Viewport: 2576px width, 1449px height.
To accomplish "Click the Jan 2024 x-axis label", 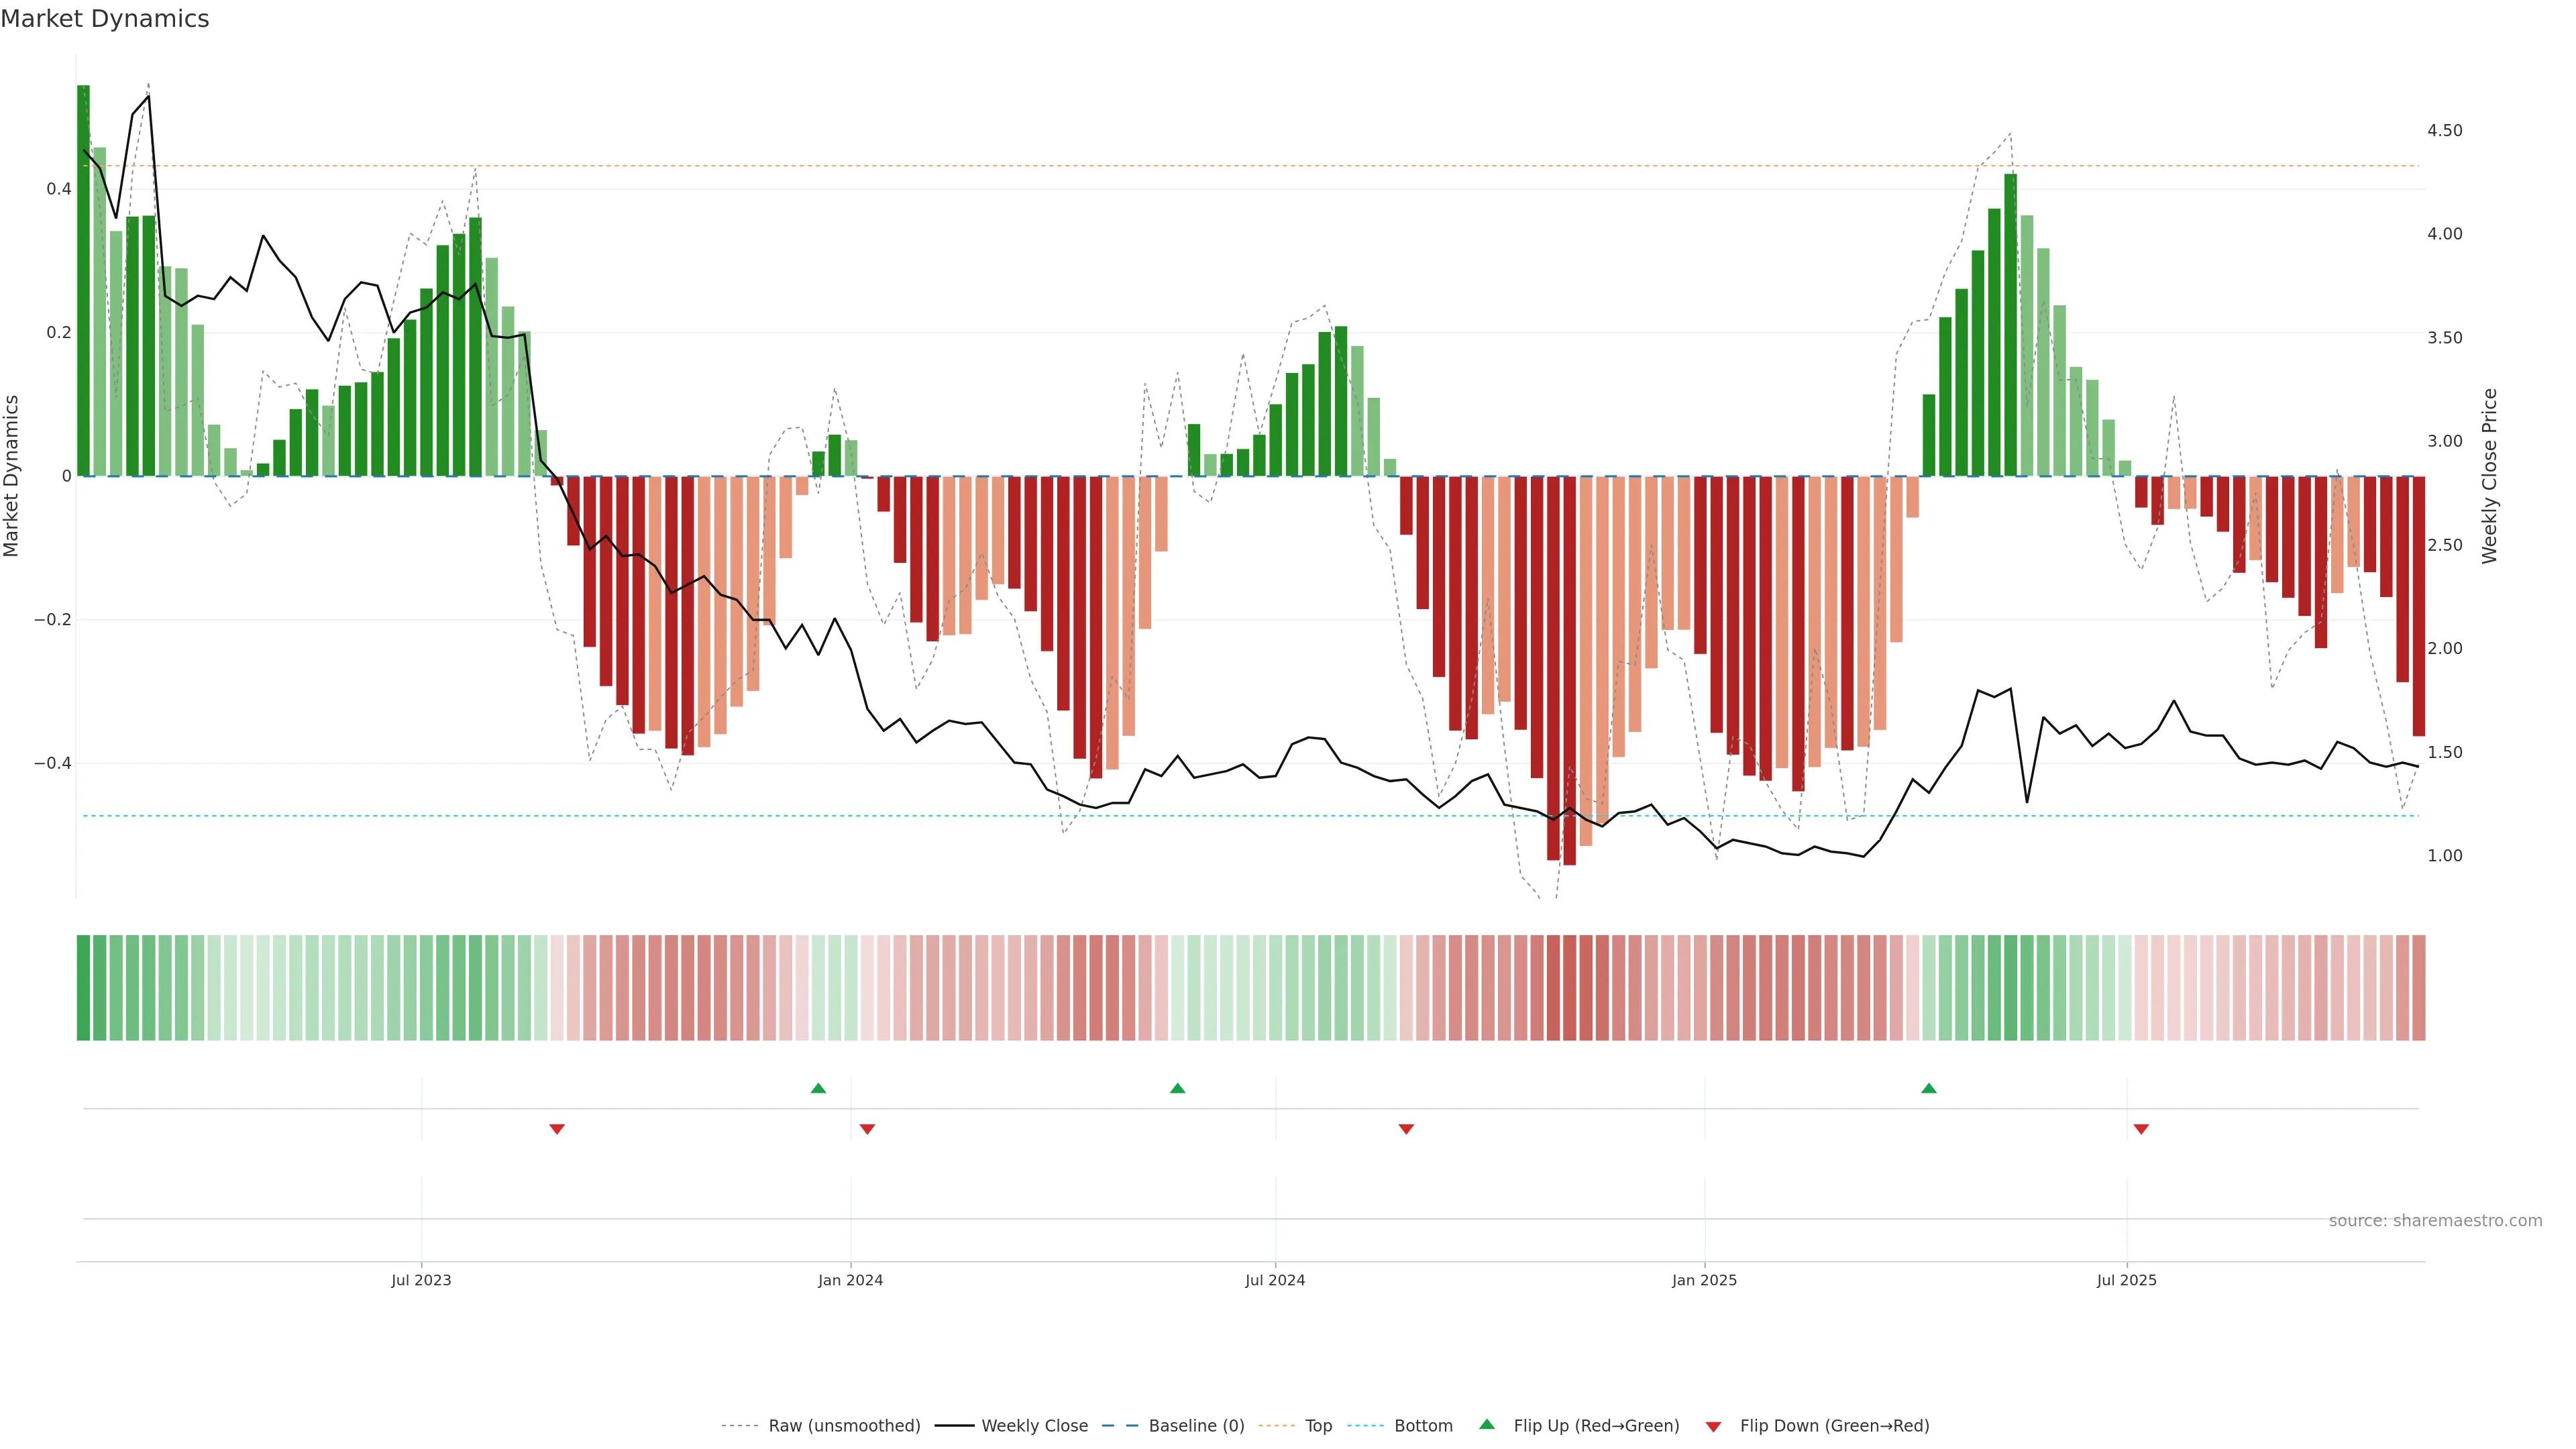I will pos(850,1280).
